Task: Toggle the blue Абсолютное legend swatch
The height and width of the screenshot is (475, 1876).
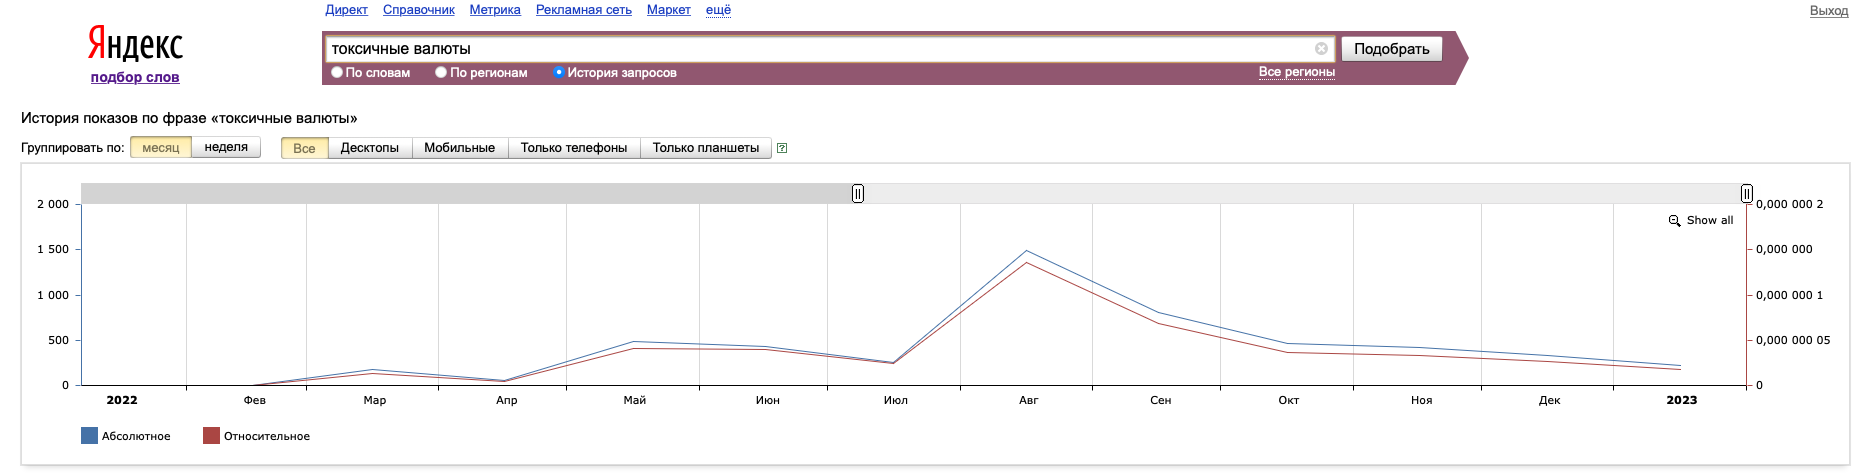Action: (89, 436)
